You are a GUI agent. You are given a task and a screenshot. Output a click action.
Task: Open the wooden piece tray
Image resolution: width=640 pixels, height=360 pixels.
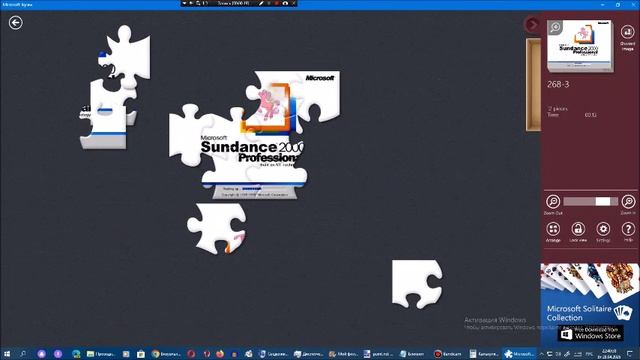tap(533, 85)
